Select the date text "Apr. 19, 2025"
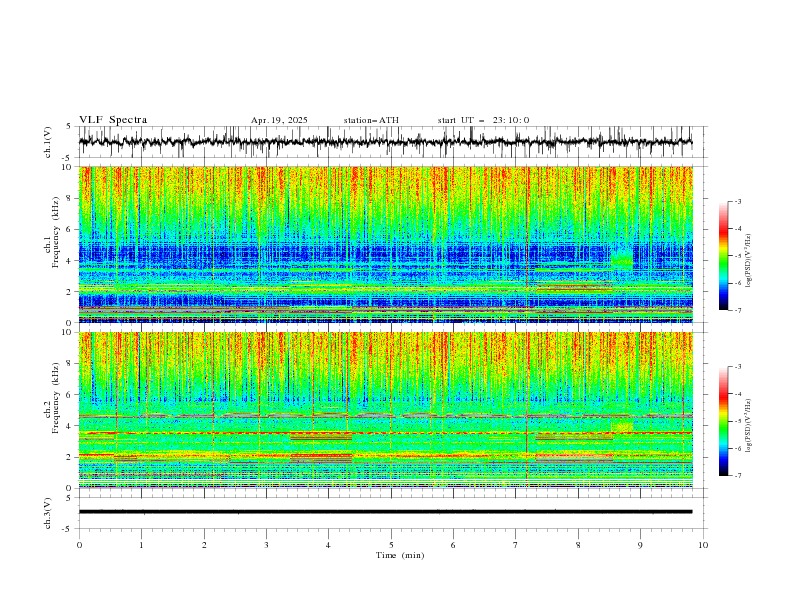Image resolution: width=792 pixels, height=612 pixels. click(279, 120)
